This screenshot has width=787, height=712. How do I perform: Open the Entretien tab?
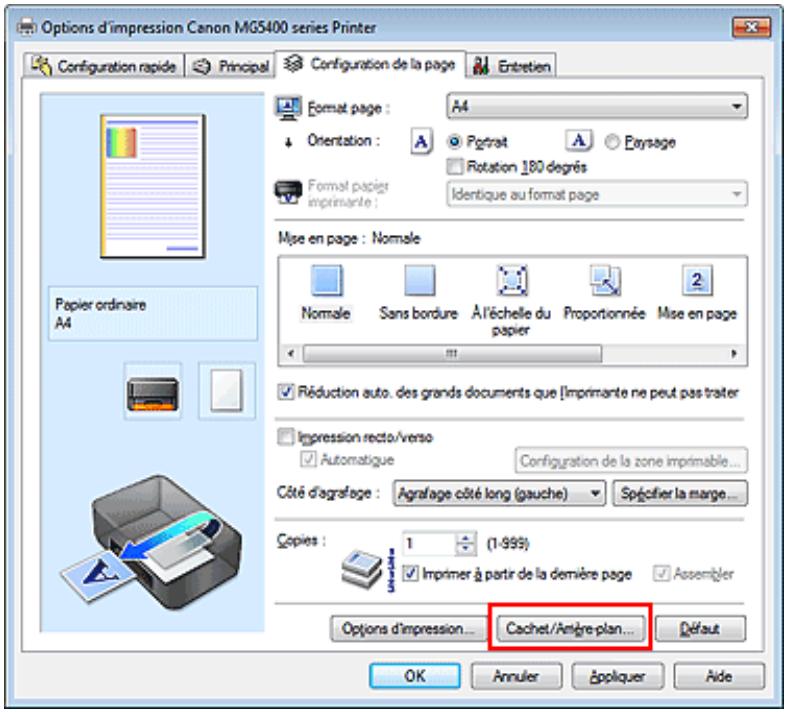click(511, 66)
